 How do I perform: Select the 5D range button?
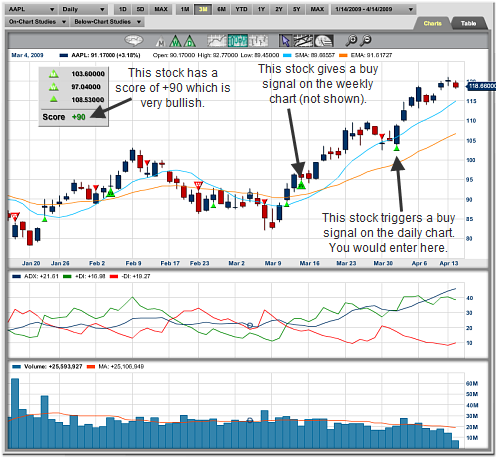pyautogui.click(x=140, y=9)
